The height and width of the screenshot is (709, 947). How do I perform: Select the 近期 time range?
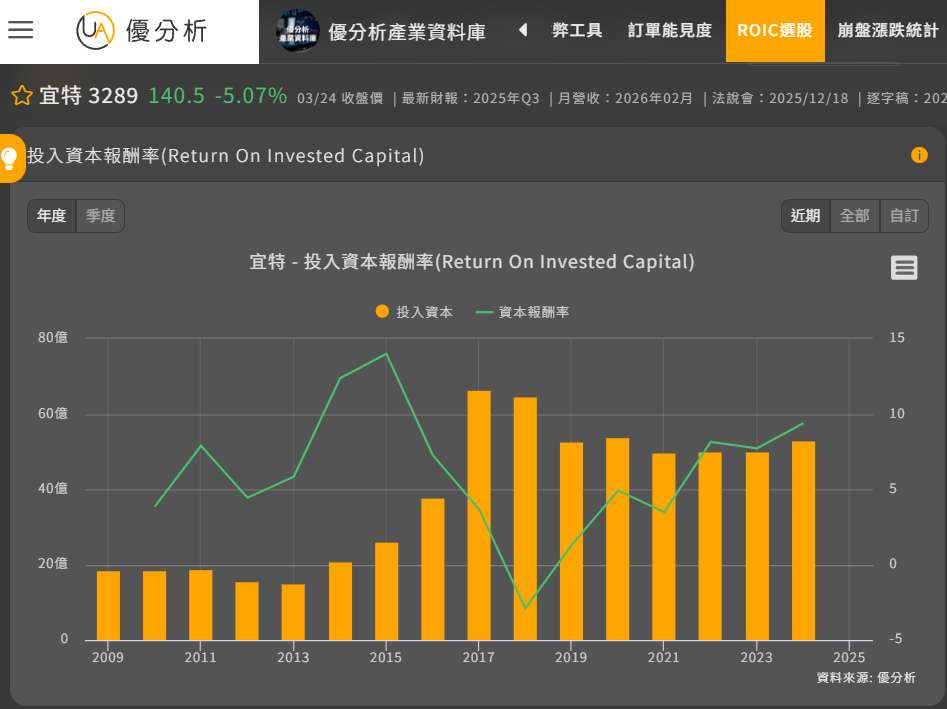(805, 216)
